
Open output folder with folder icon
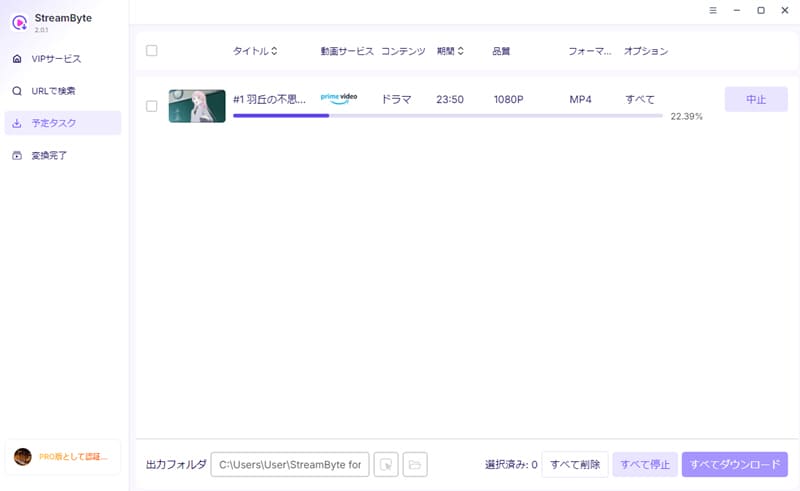[x=415, y=464]
